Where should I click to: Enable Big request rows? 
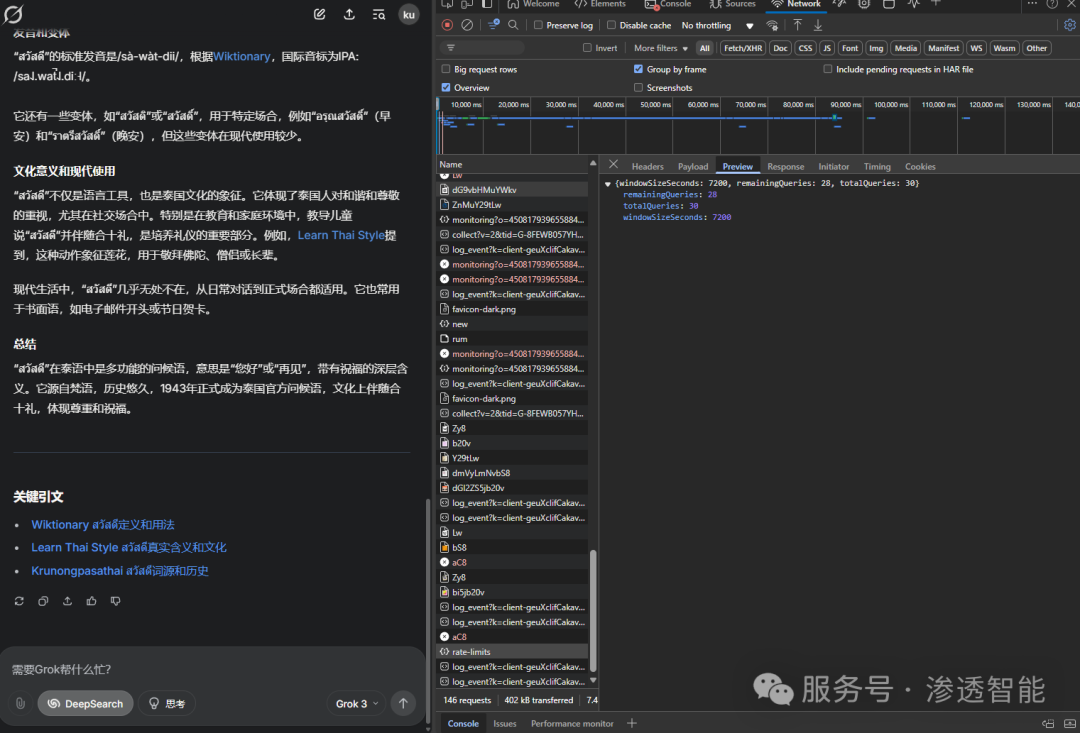coord(446,70)
